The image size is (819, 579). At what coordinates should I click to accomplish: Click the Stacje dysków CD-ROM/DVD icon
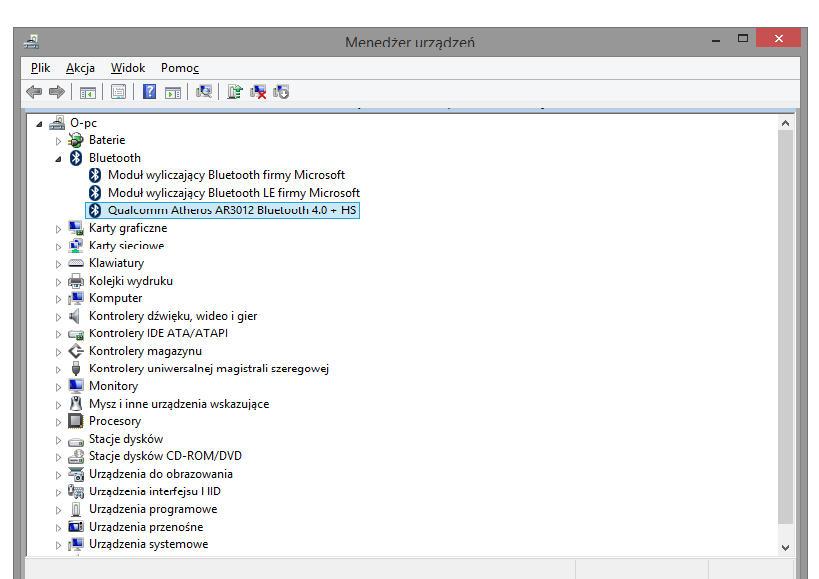coord(76,456)
